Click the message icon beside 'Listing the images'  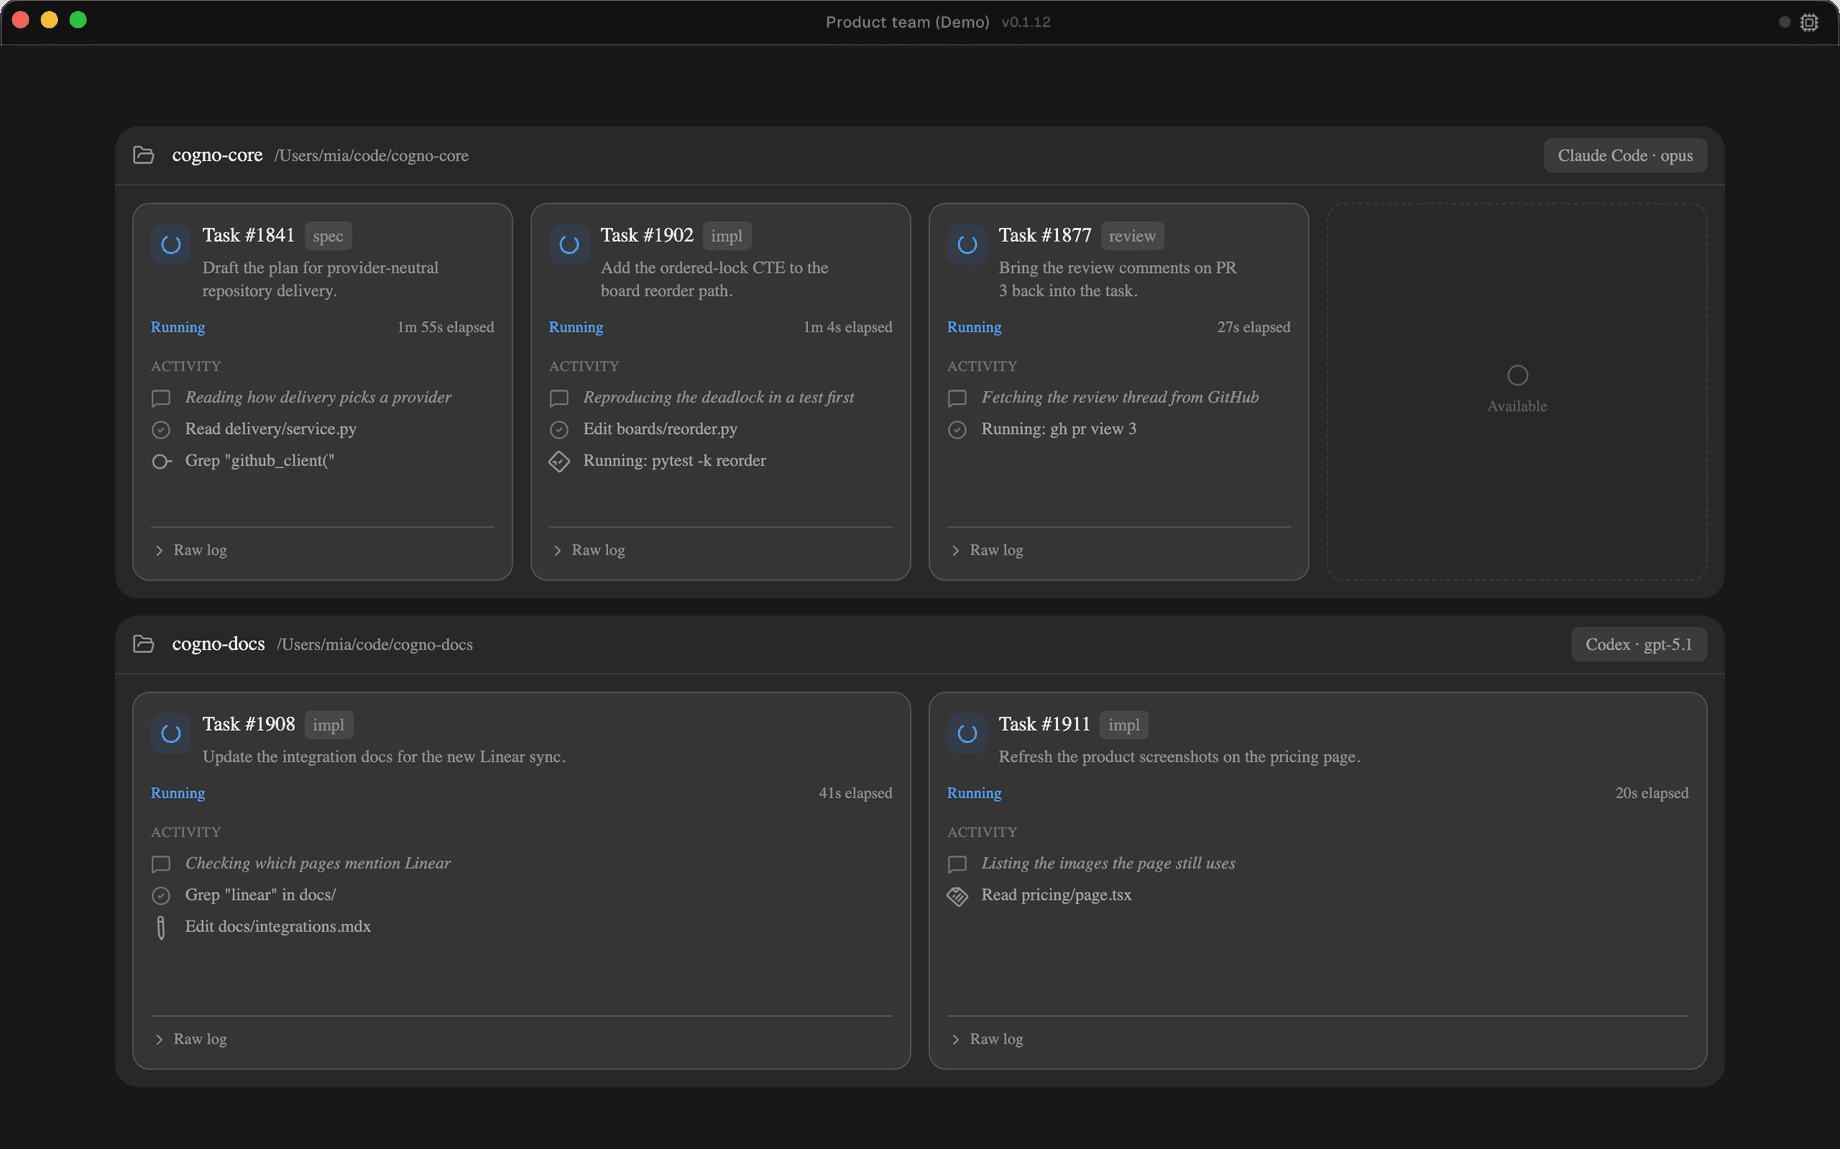tap(957, 864)
